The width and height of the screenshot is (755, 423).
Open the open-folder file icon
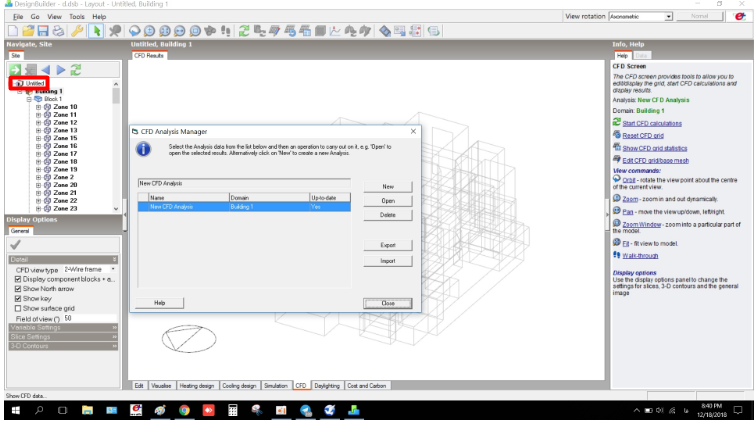point(28,31)
